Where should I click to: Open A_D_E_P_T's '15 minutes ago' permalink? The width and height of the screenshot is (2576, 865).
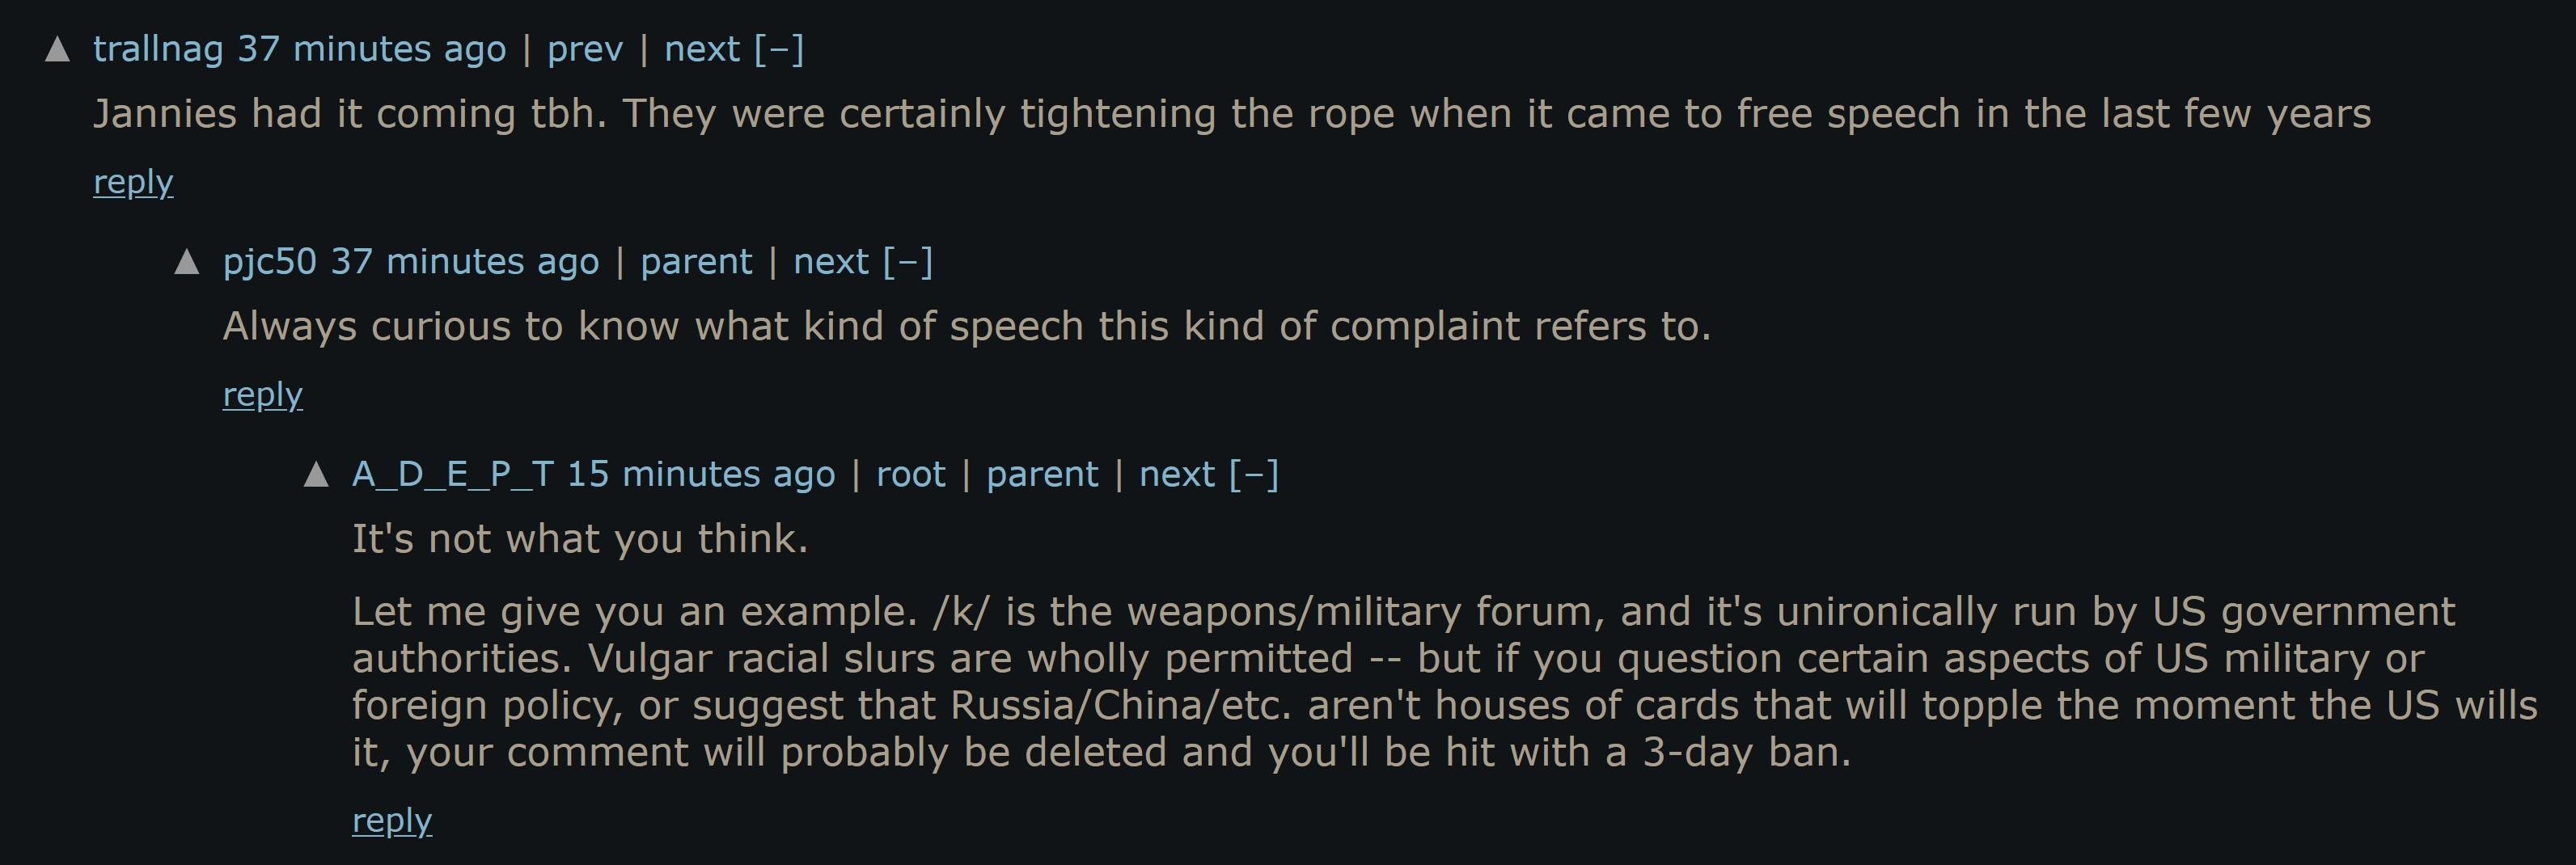pos(701,474)
